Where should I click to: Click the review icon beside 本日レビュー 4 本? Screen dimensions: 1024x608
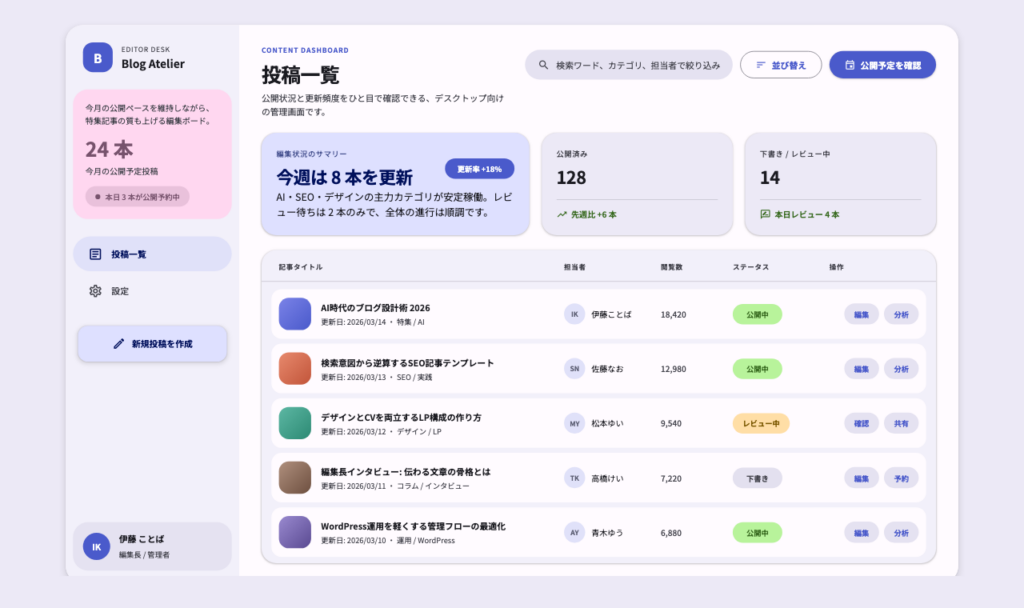click(x=765, y=214)
